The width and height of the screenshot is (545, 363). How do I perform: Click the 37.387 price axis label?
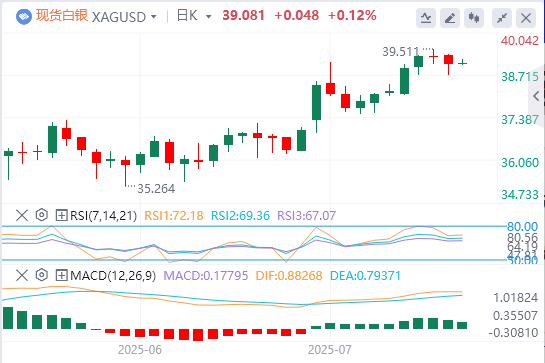[520, 120]
